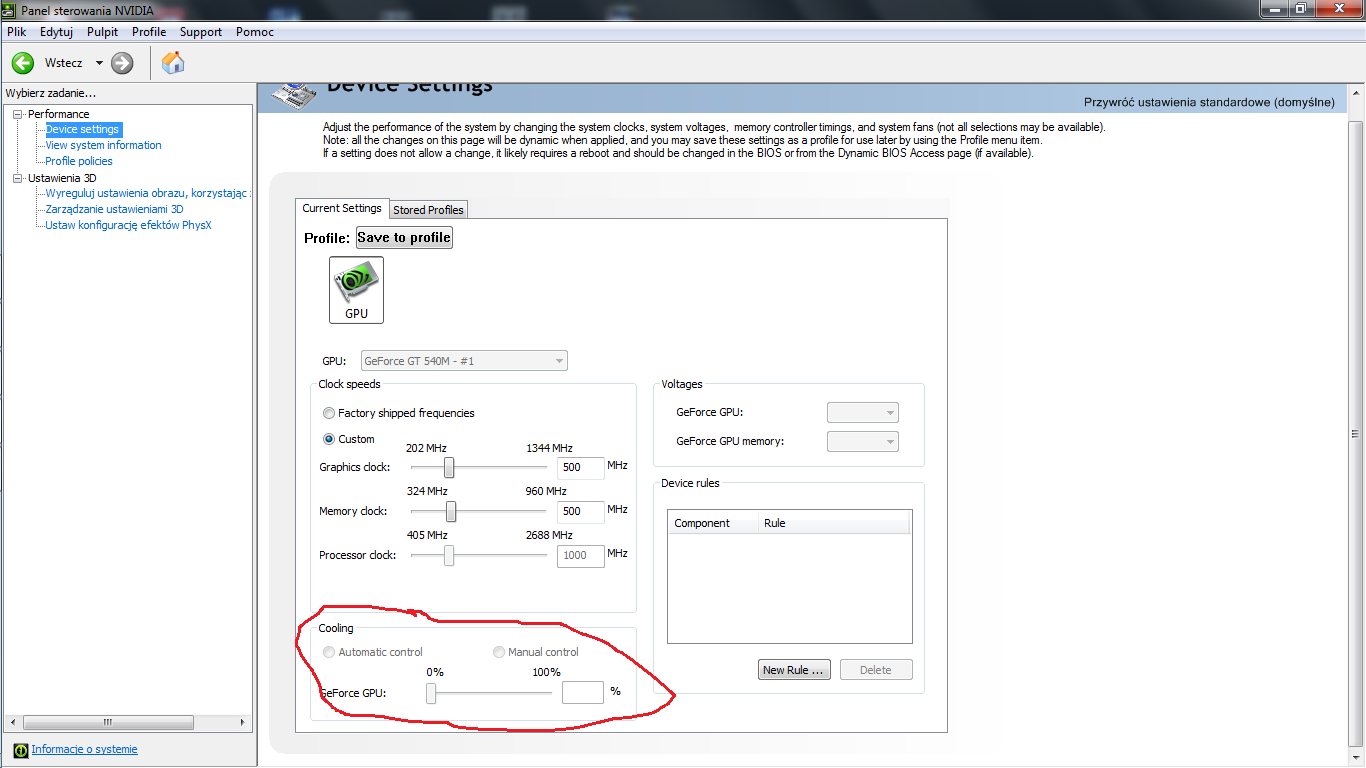
Task: Open View system information in the tree
Action: (103, 146)
